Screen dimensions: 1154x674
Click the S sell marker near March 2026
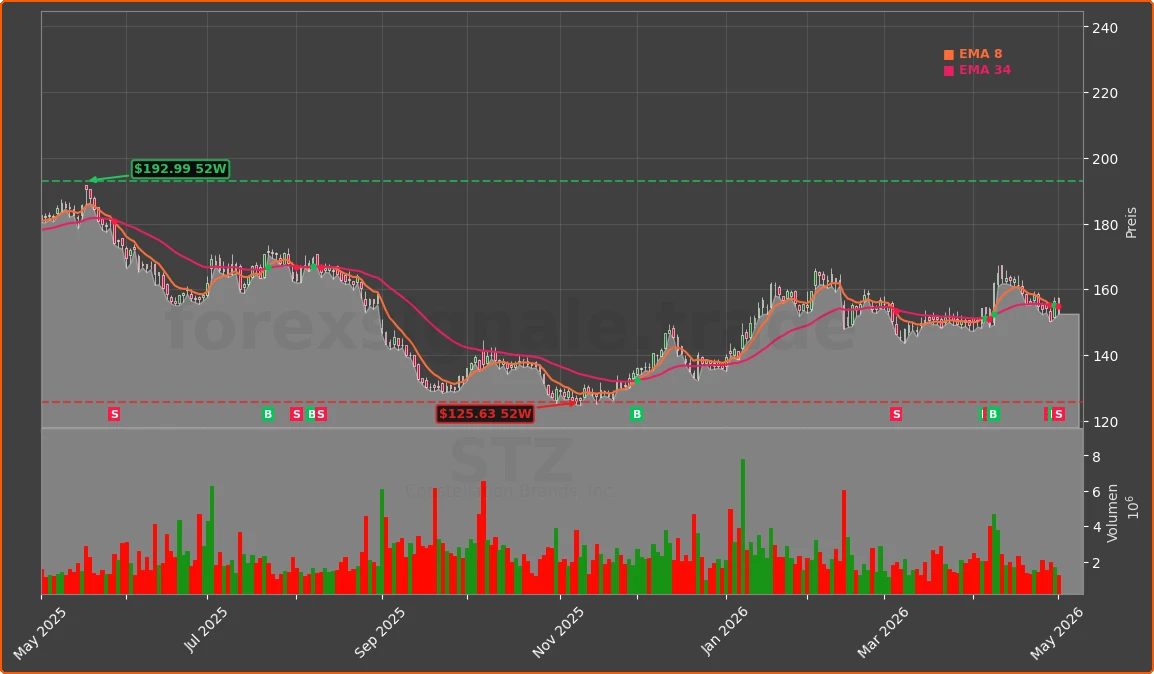click(x=896, y=414)
